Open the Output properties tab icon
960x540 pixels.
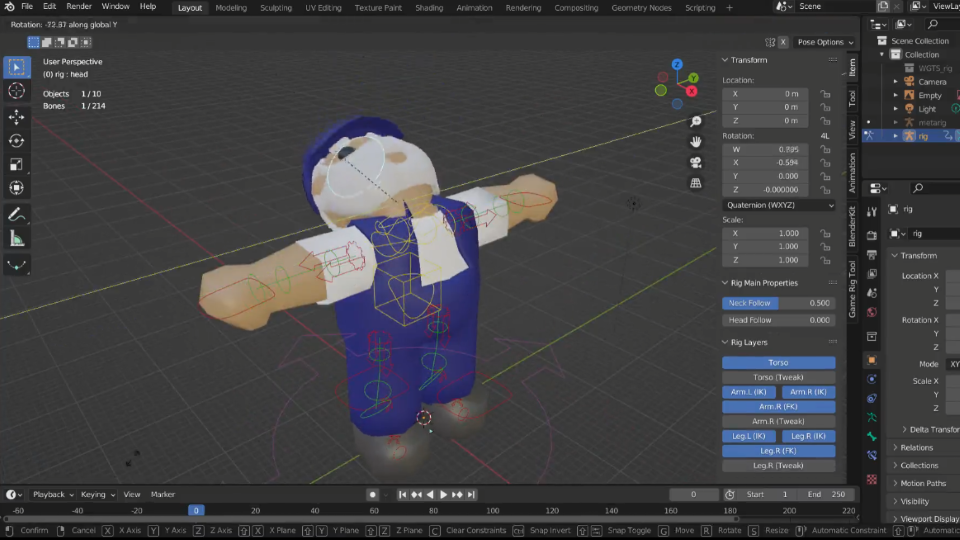point(872,255)
